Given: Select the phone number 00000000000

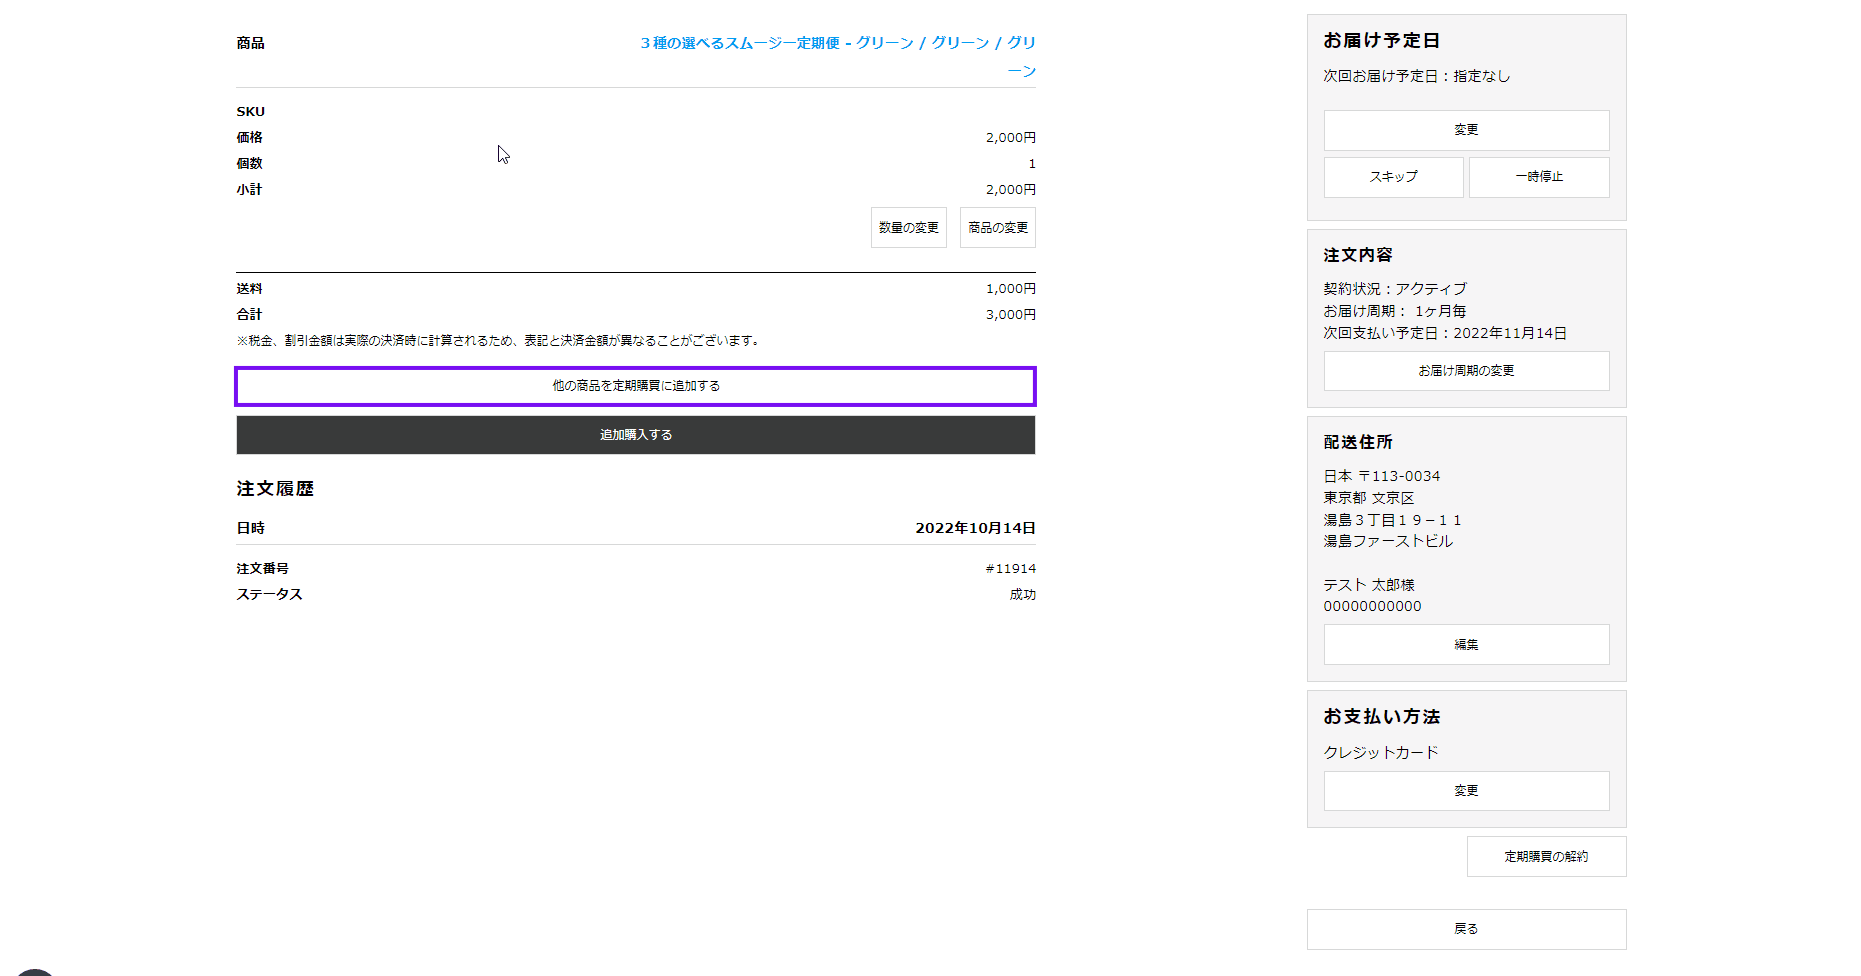Looking at the screenshot, I should coord(1372,607).
